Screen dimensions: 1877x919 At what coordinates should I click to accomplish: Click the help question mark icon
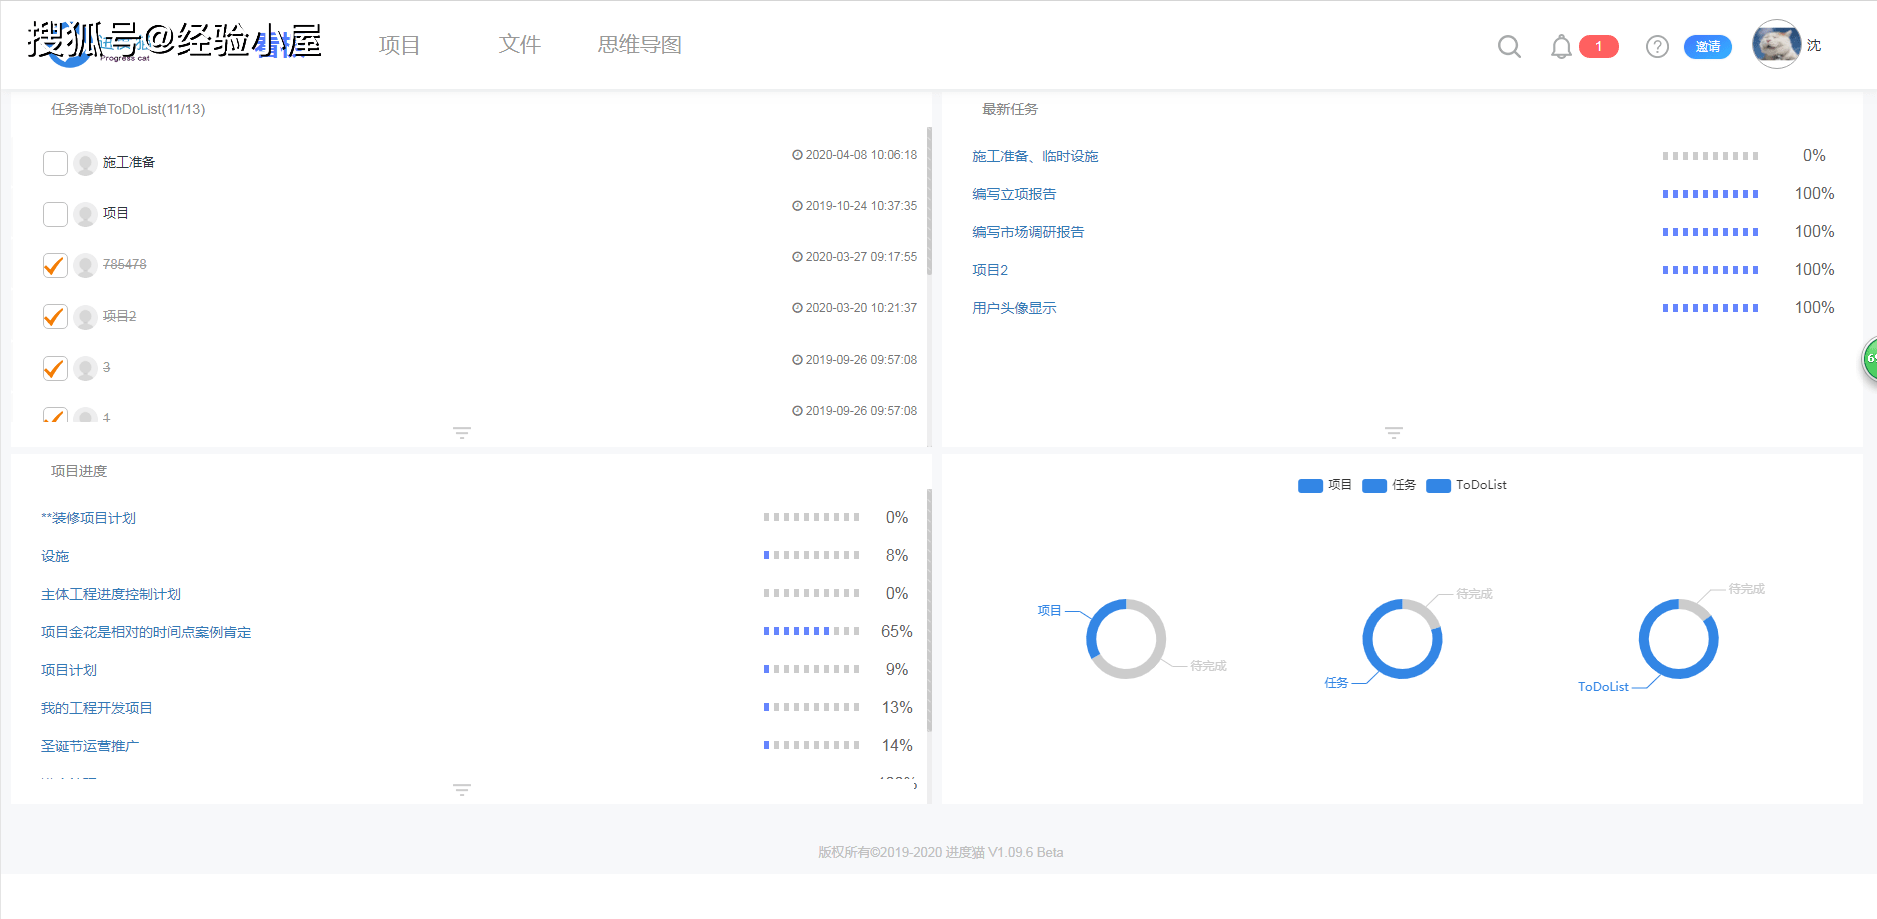(x=1657, y=46)
